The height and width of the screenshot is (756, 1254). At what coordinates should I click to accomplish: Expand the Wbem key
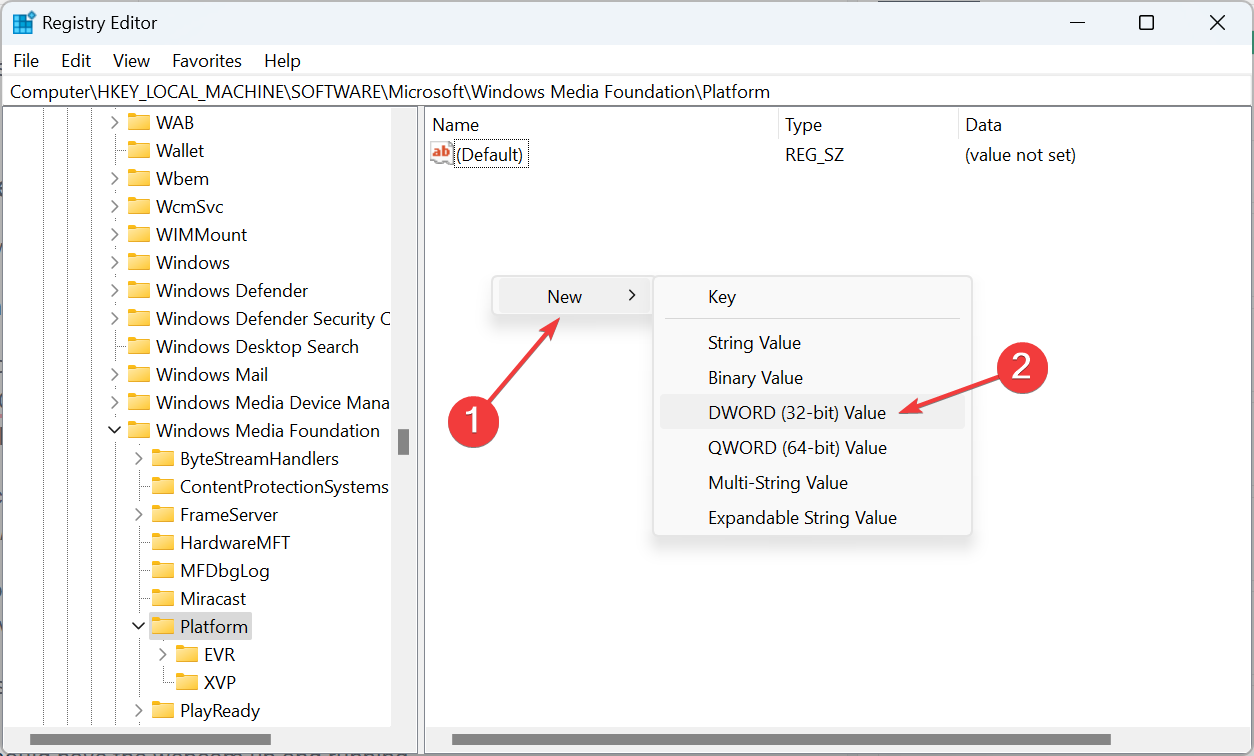pos(115,179)
